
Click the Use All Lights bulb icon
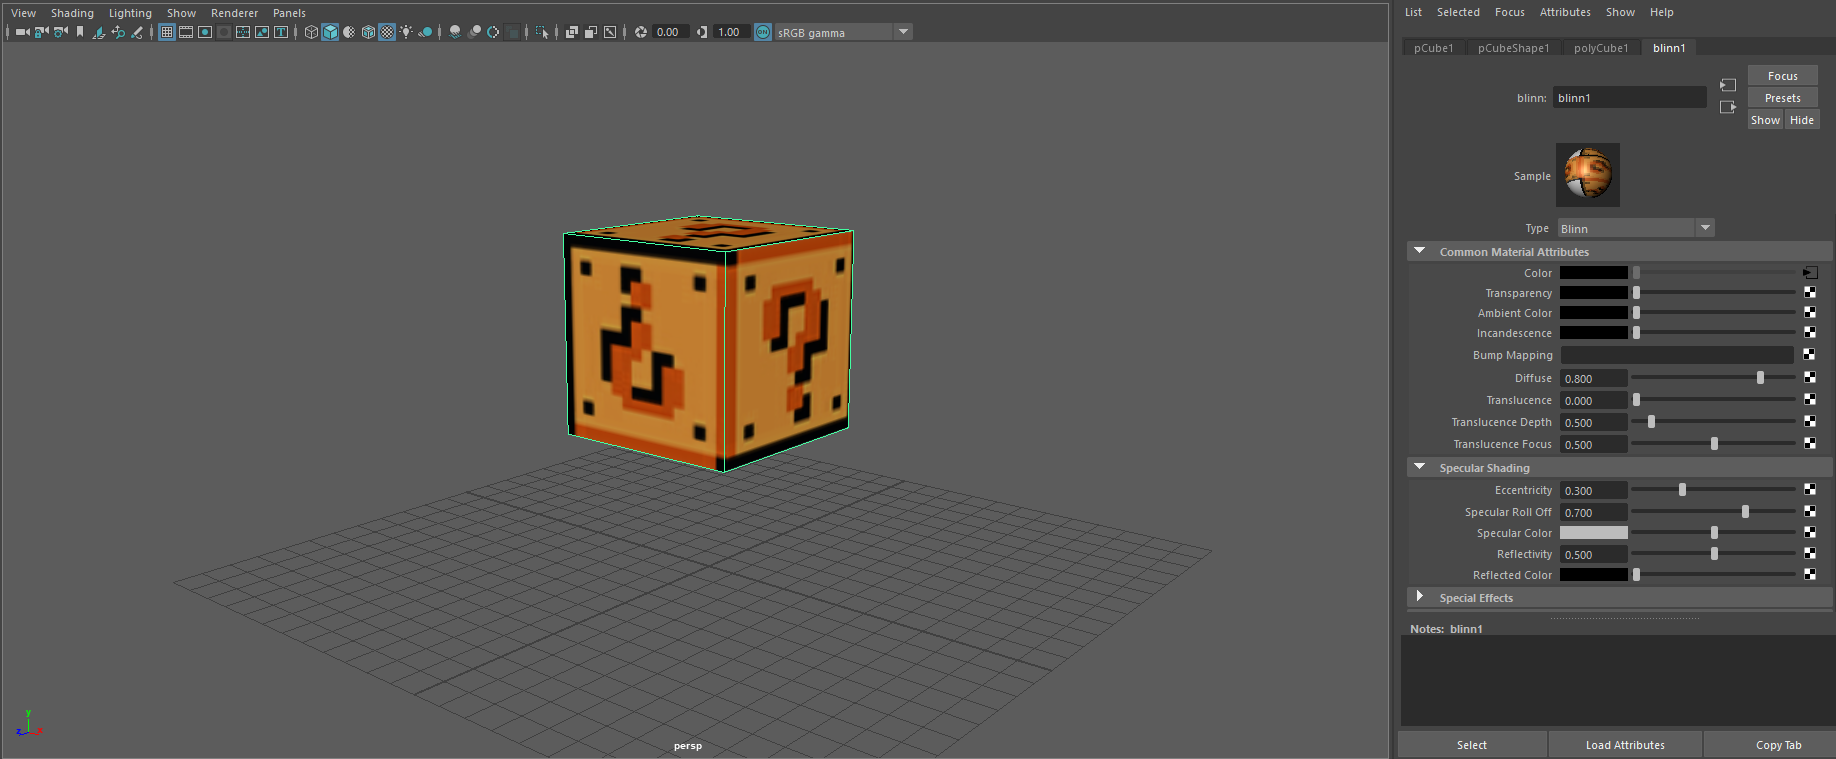click(x=406, y=32)
